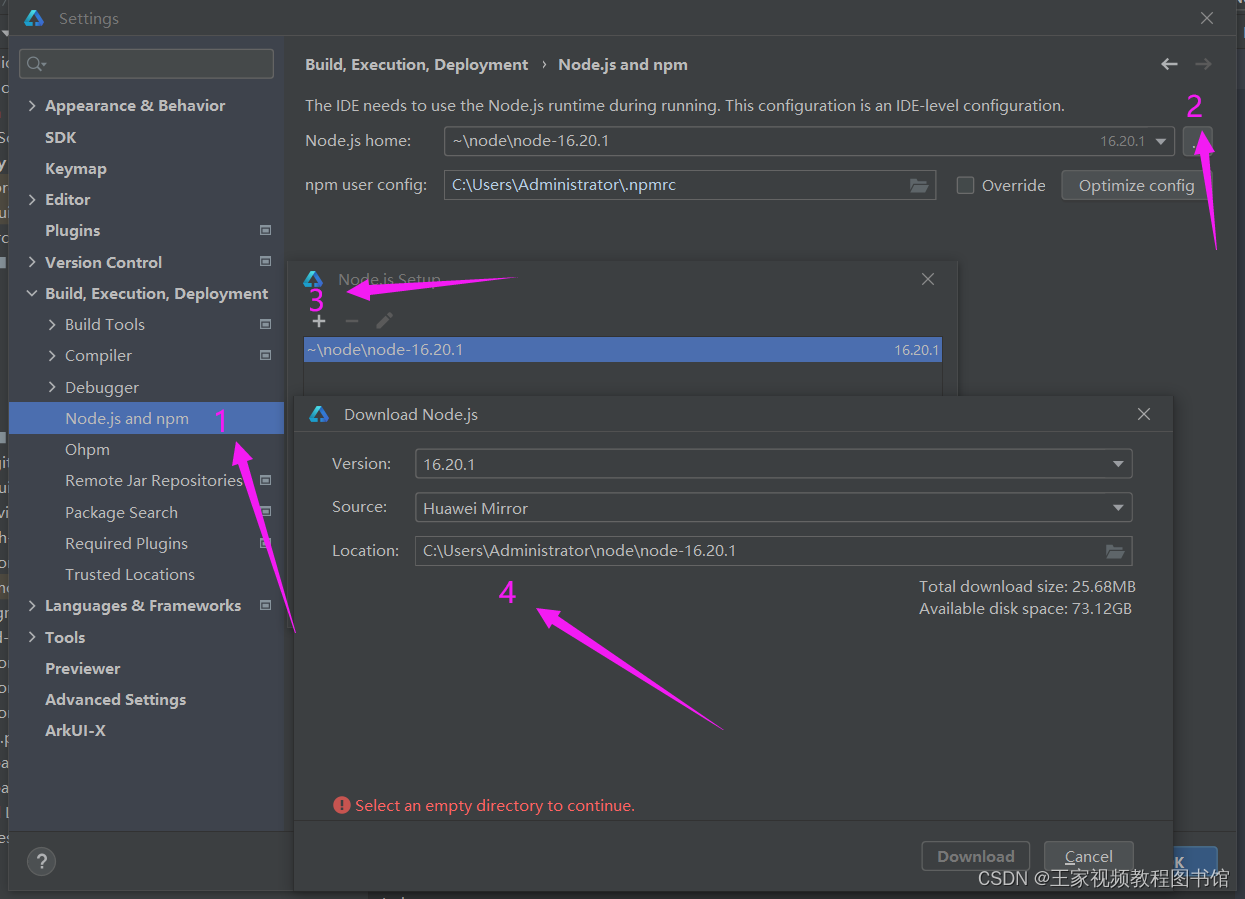Click the browse button next to Node.js home
Viewport: 1245px width, 899px height.
pyautogui.click(x=1197, y=141)
